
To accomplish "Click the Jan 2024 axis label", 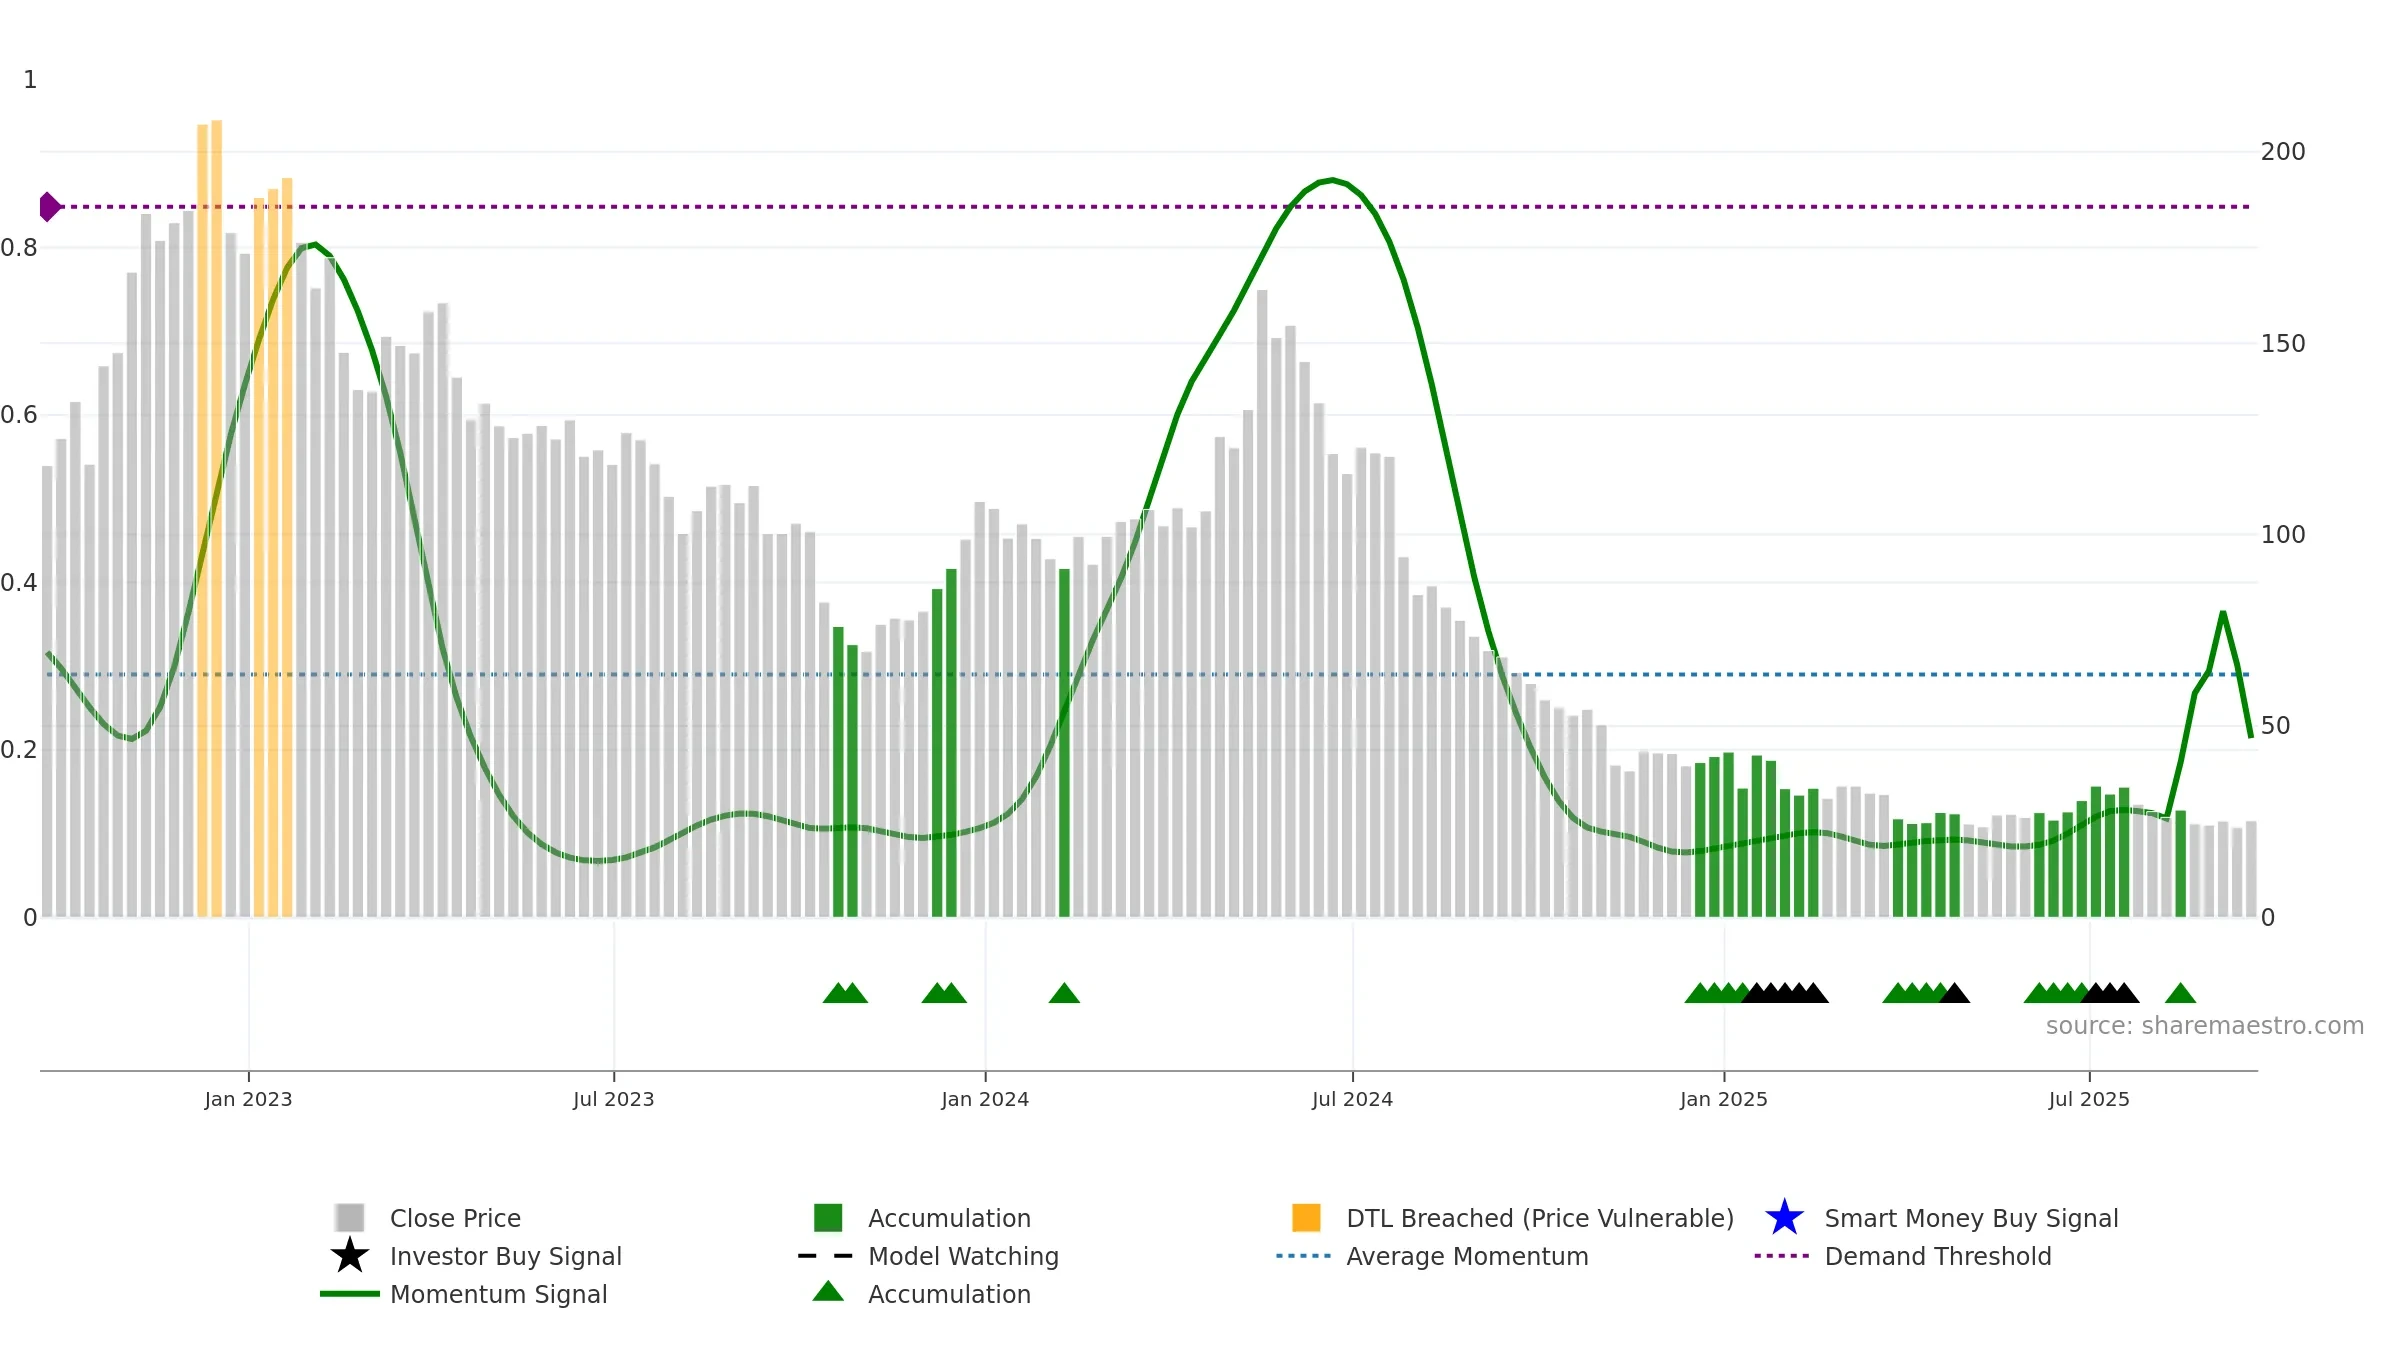I will click(x=985, y=1100).
